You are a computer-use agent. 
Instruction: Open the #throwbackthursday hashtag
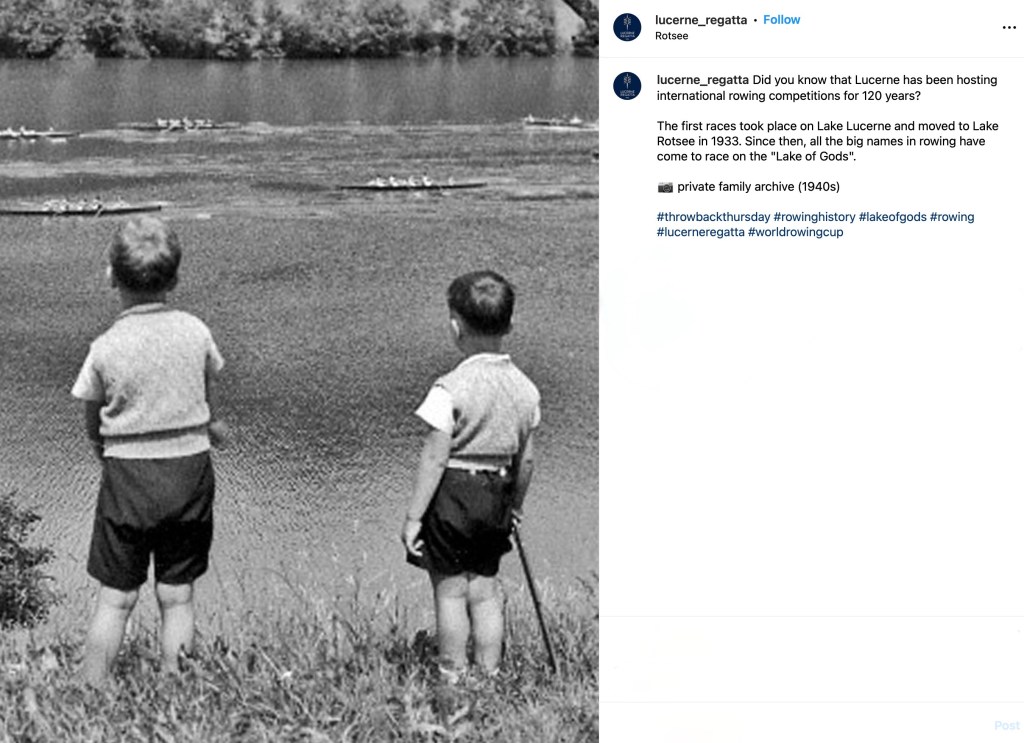point(713,217)
